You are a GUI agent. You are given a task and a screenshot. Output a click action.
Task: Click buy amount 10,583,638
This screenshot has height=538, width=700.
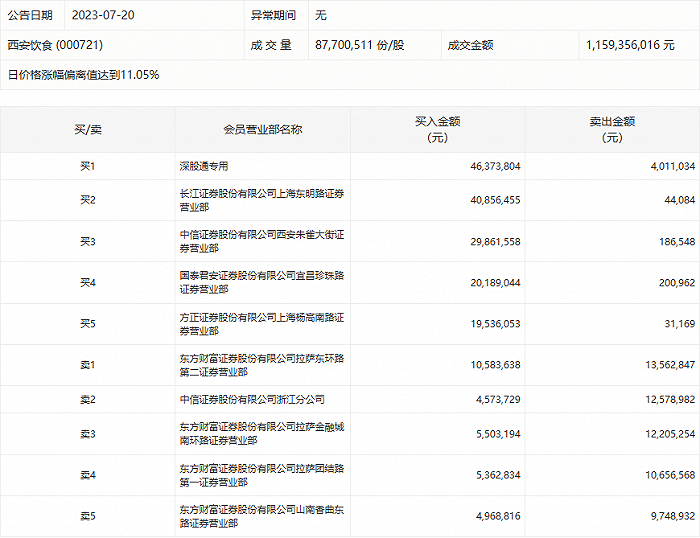[495, 365]
